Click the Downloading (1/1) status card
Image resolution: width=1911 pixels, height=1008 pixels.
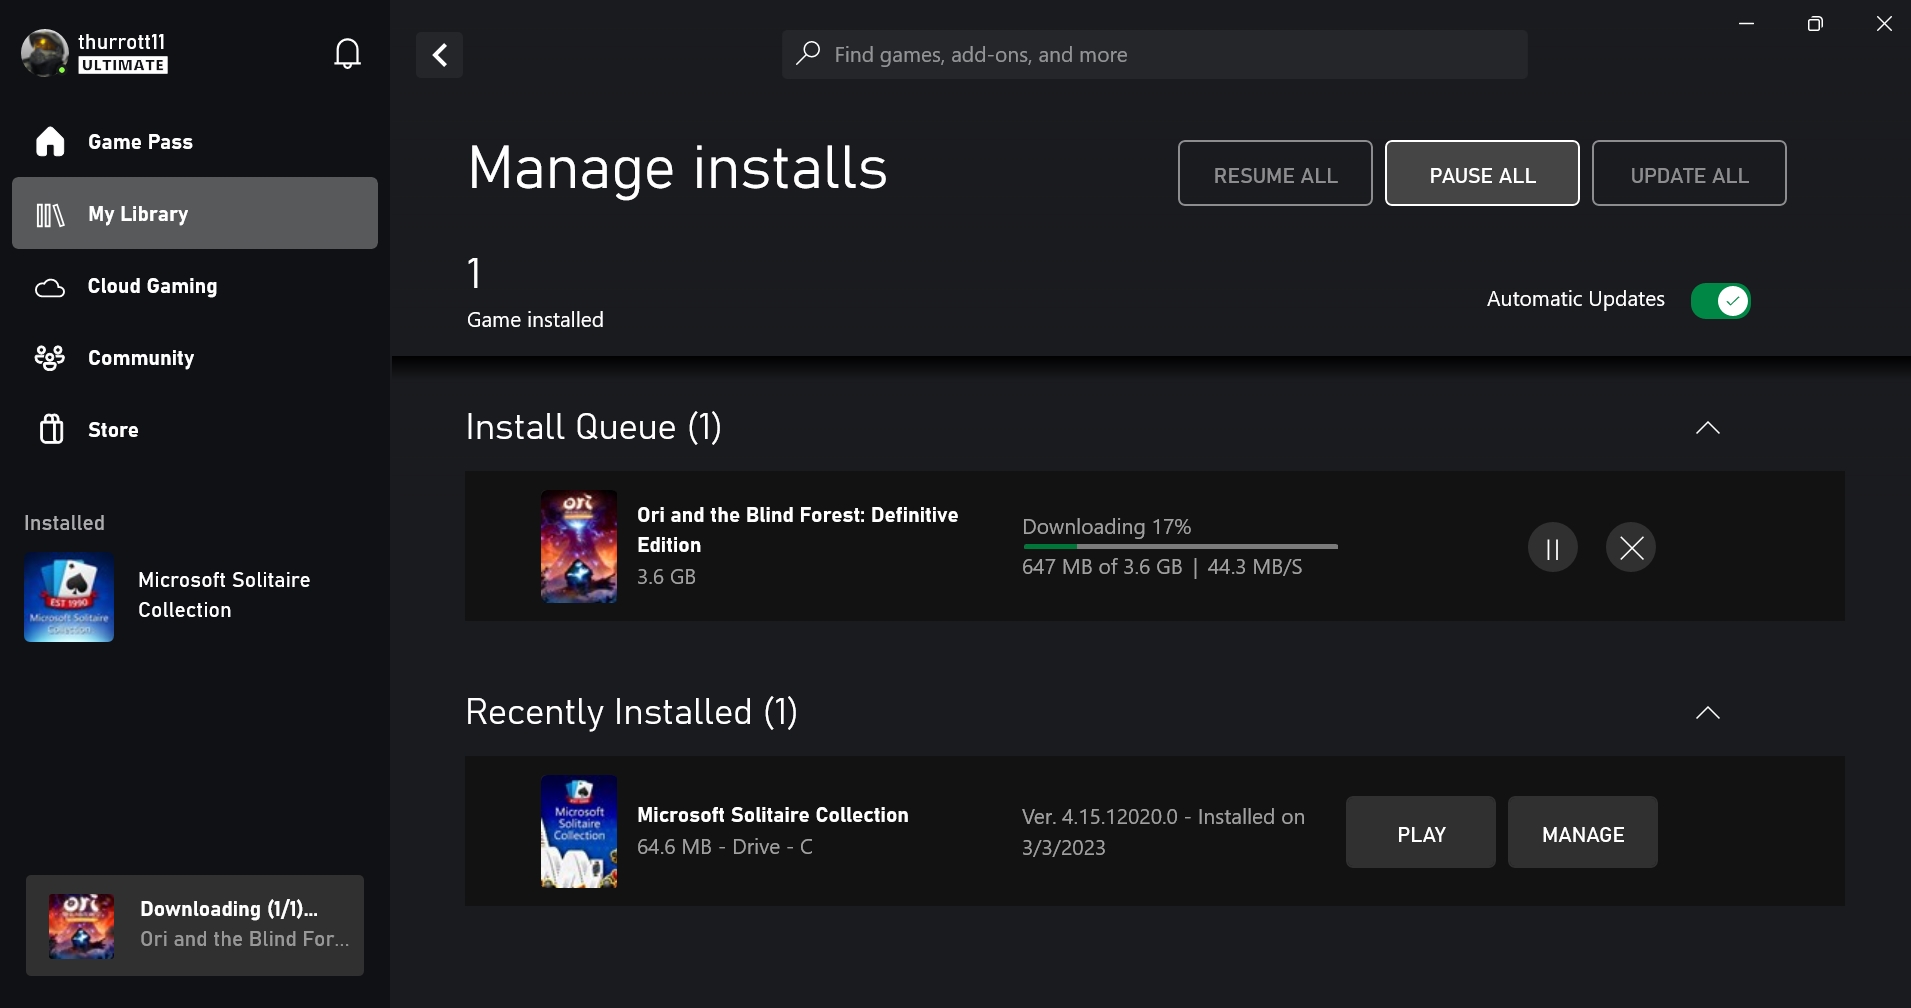[195, 925]
